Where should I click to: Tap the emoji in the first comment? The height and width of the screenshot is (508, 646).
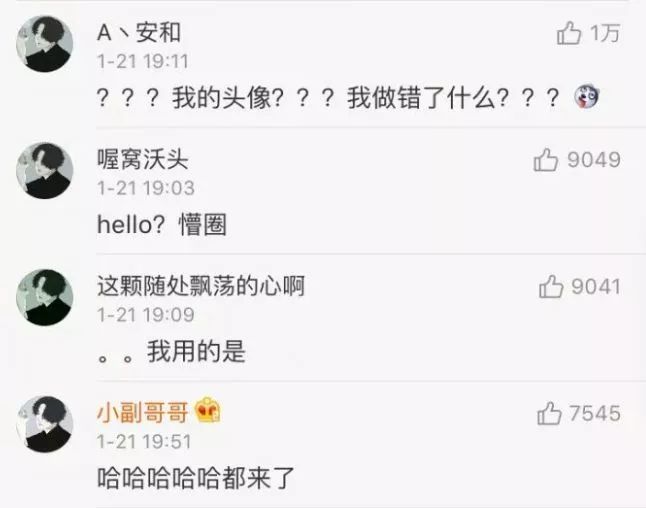click(x=586, y=96)
